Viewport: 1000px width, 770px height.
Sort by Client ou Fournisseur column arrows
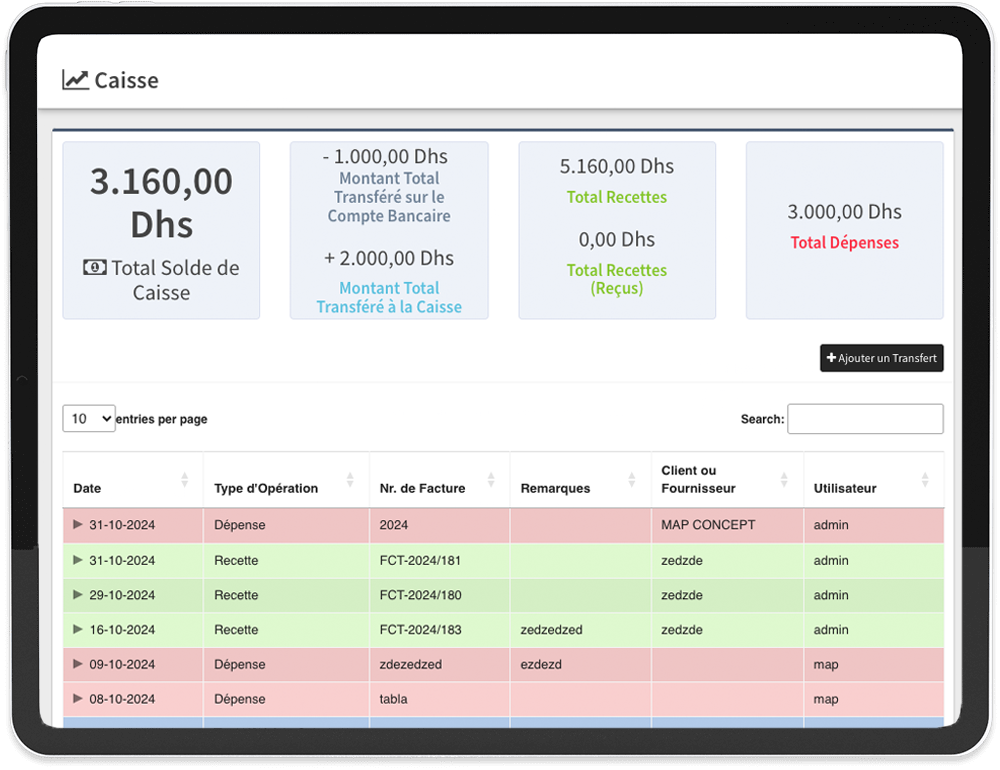pos(785,480)
